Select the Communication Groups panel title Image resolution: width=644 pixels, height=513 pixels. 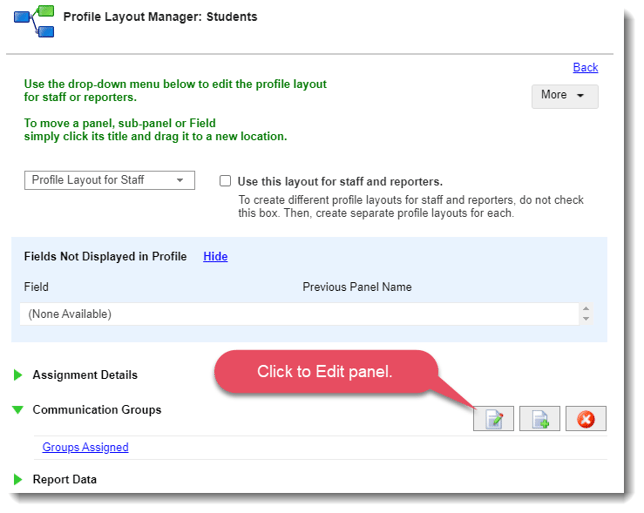coord(97,410)
